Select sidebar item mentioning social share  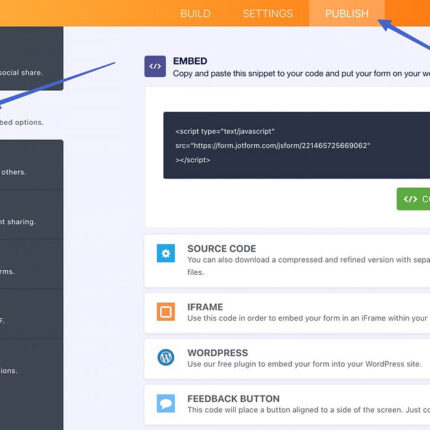pos(31,58)
